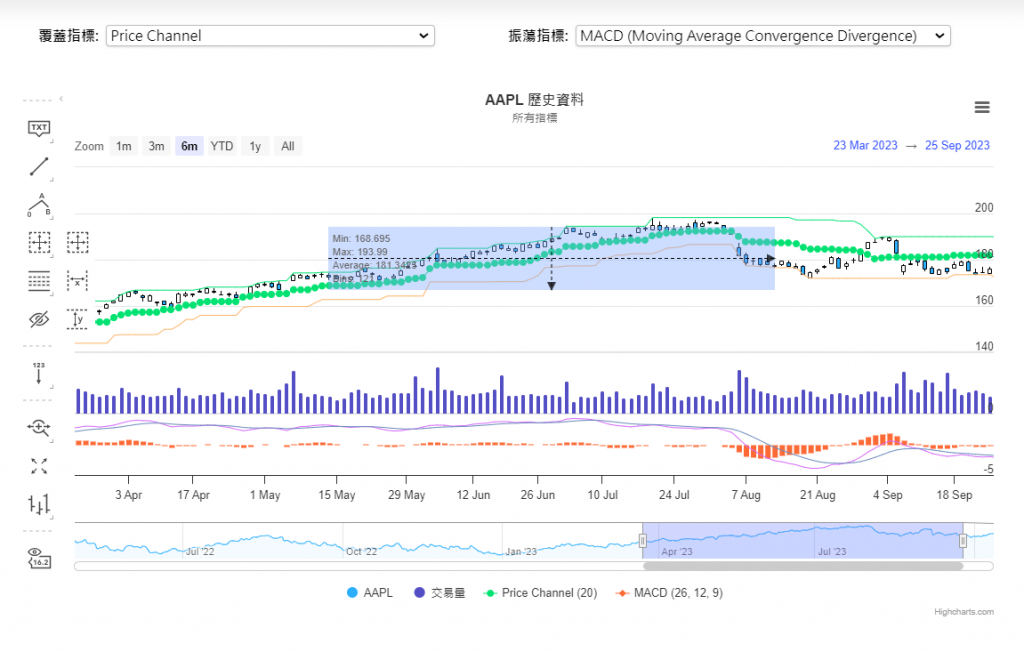The width and height of the screenshot is (1024, 652).
Task: Click the vertical counter 123 tool
Action: tap(39, 374)
